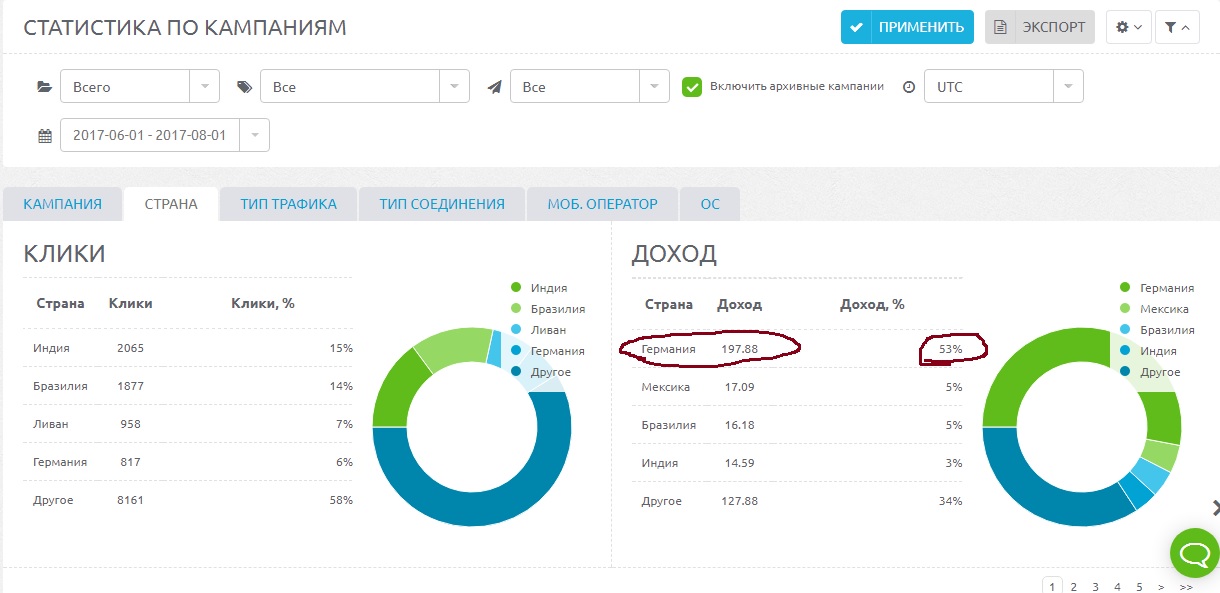1220x593 pixels.
Task: Switch to the ТИП ТРАФИКА tab
Action: pos(288,204)
